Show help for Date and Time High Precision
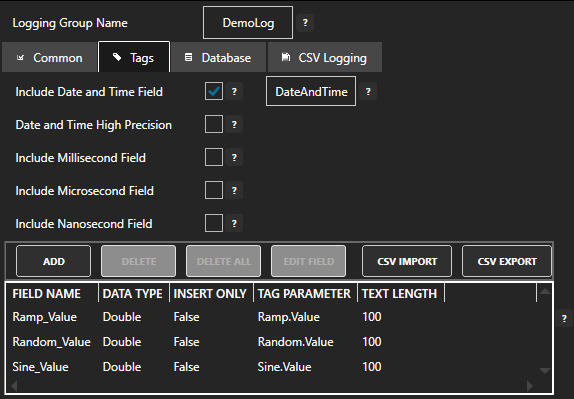This screenshot has height=399, width=574. coord(234,124)
